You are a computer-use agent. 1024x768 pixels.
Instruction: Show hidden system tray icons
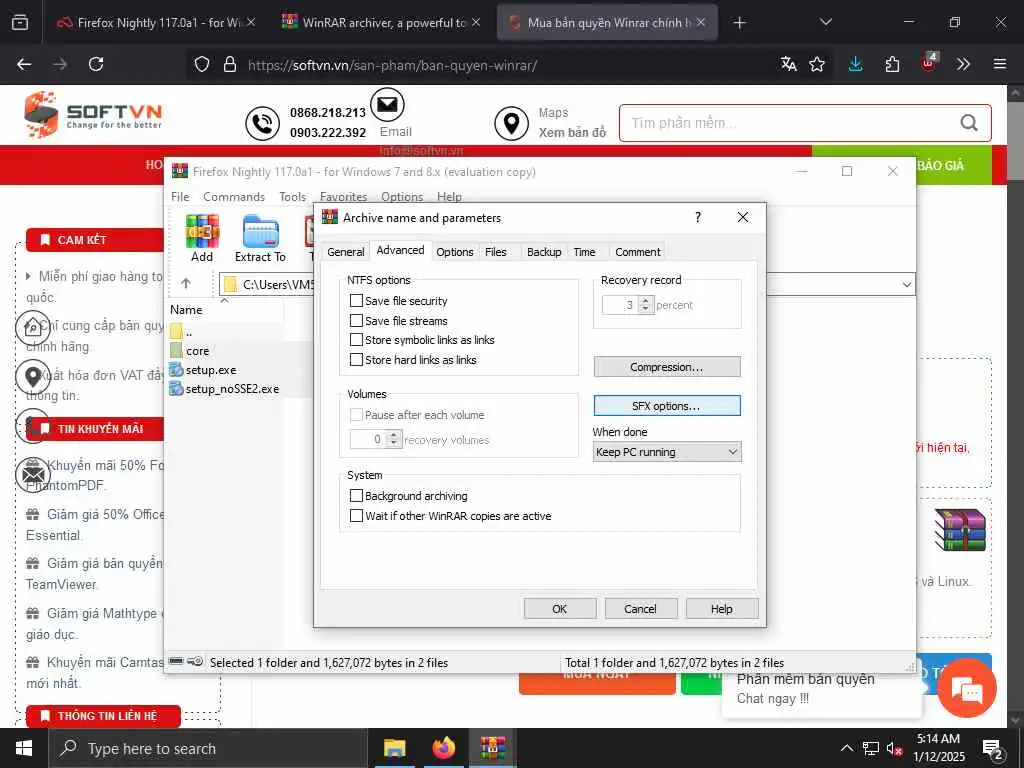[846, 748]
